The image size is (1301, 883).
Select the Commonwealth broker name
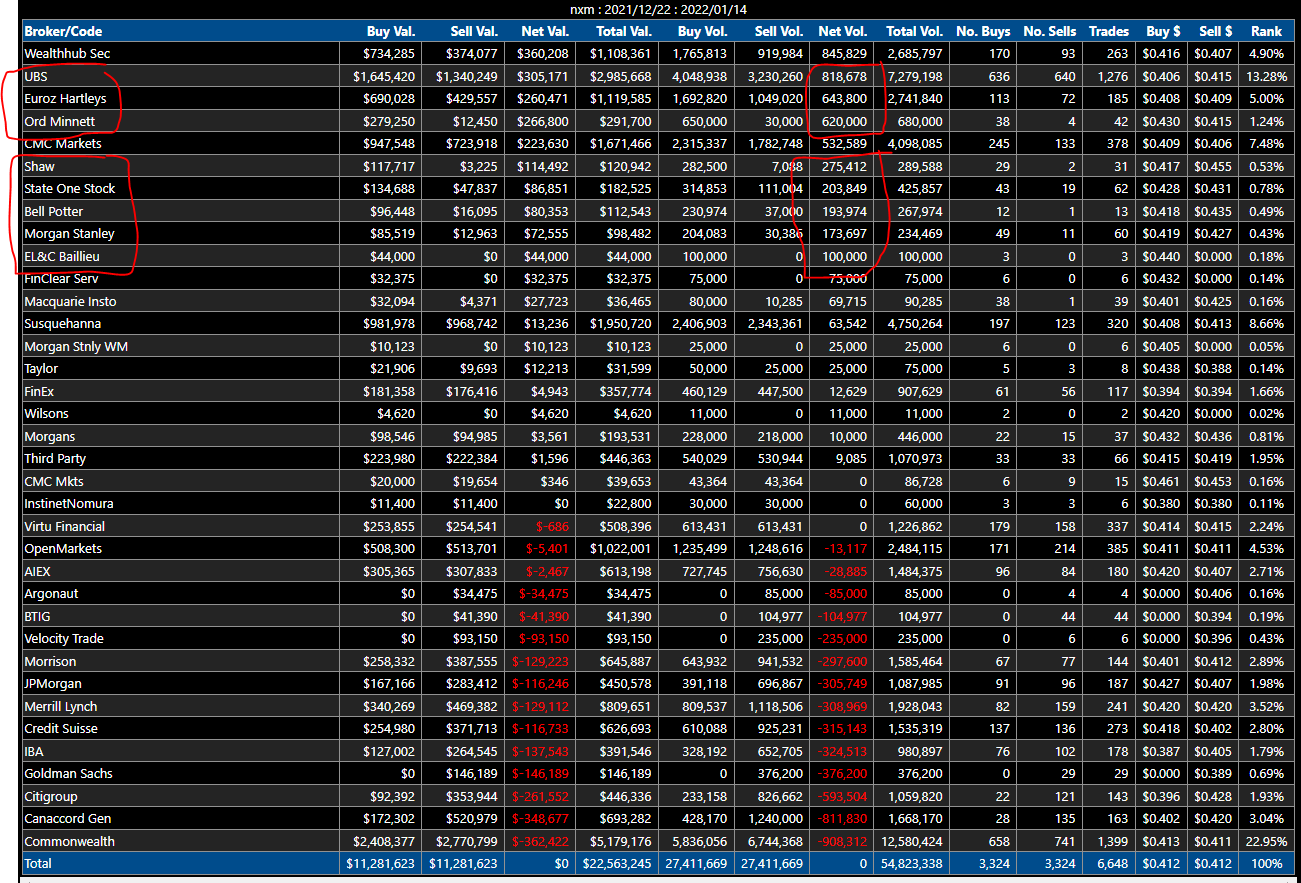pyautogui.click(x=69, y=841)
